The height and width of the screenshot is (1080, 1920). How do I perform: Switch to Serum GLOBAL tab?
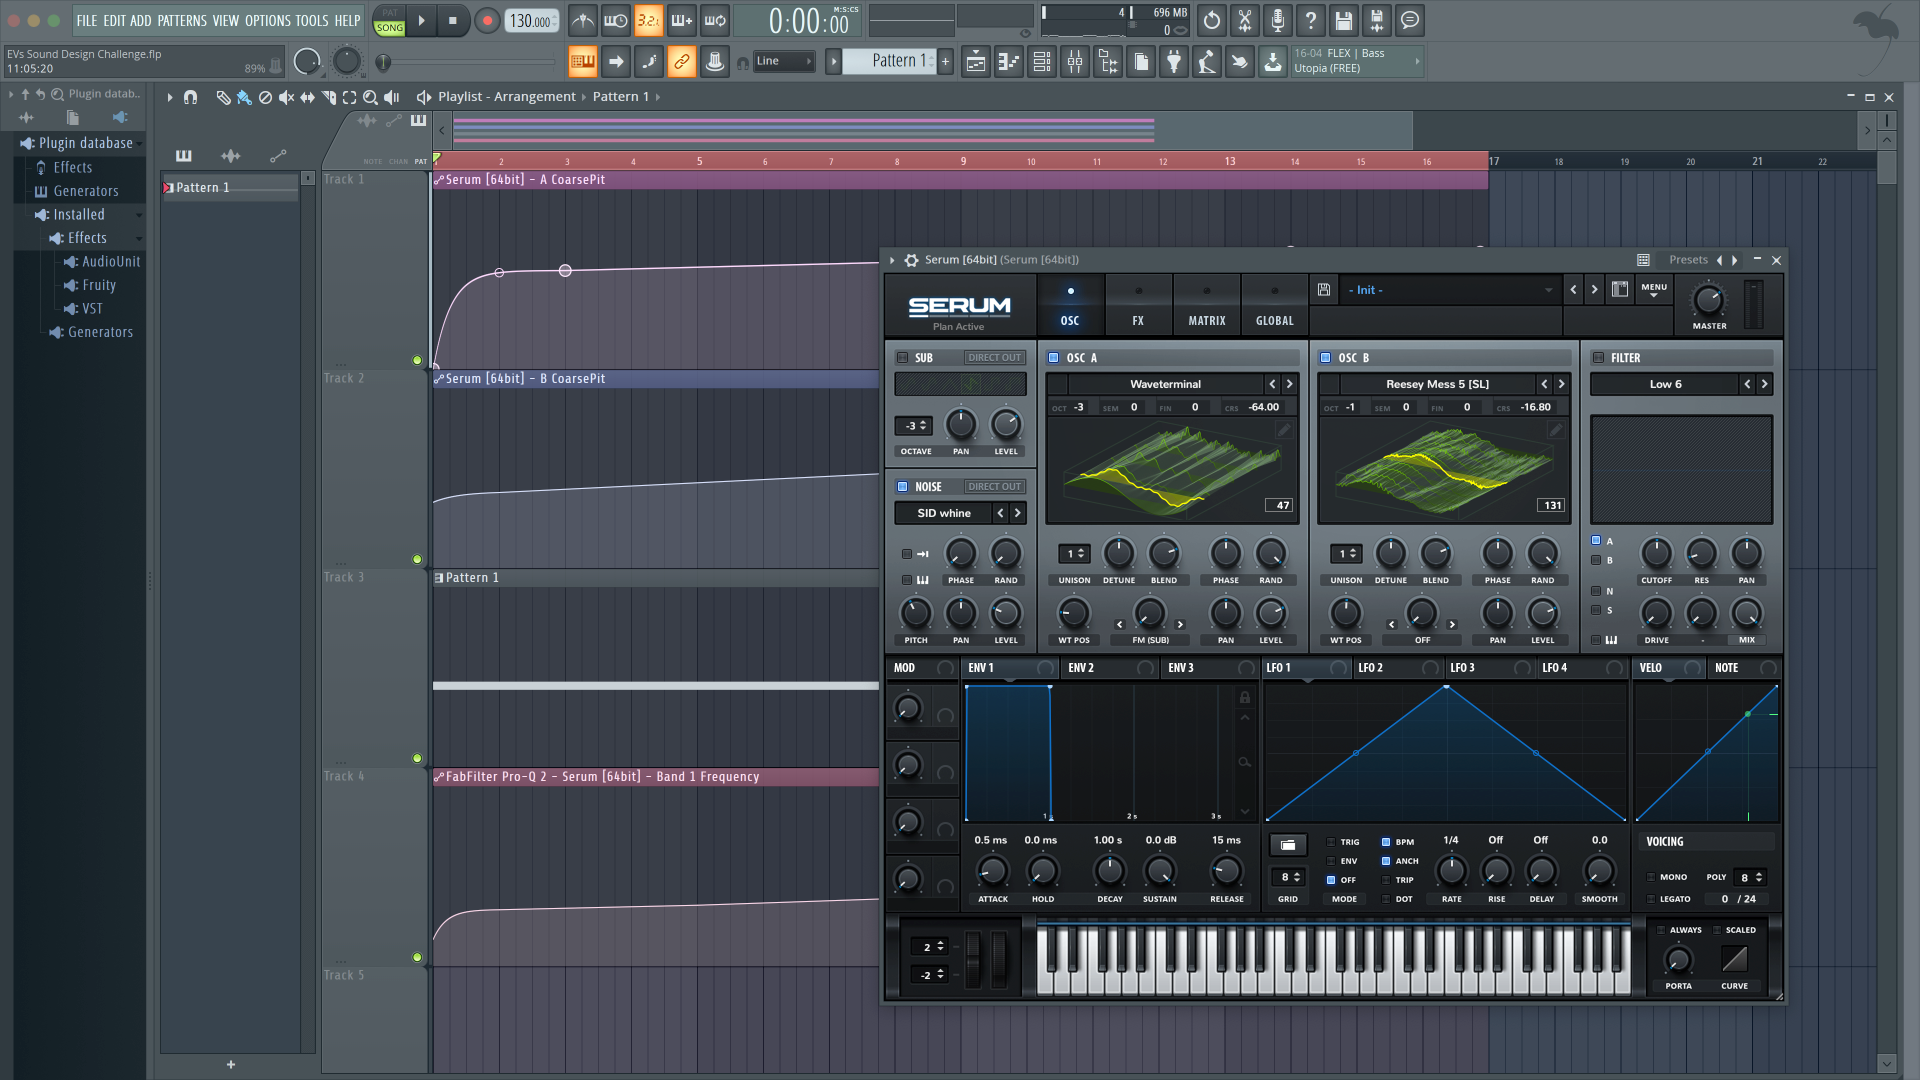(1275, 306)
